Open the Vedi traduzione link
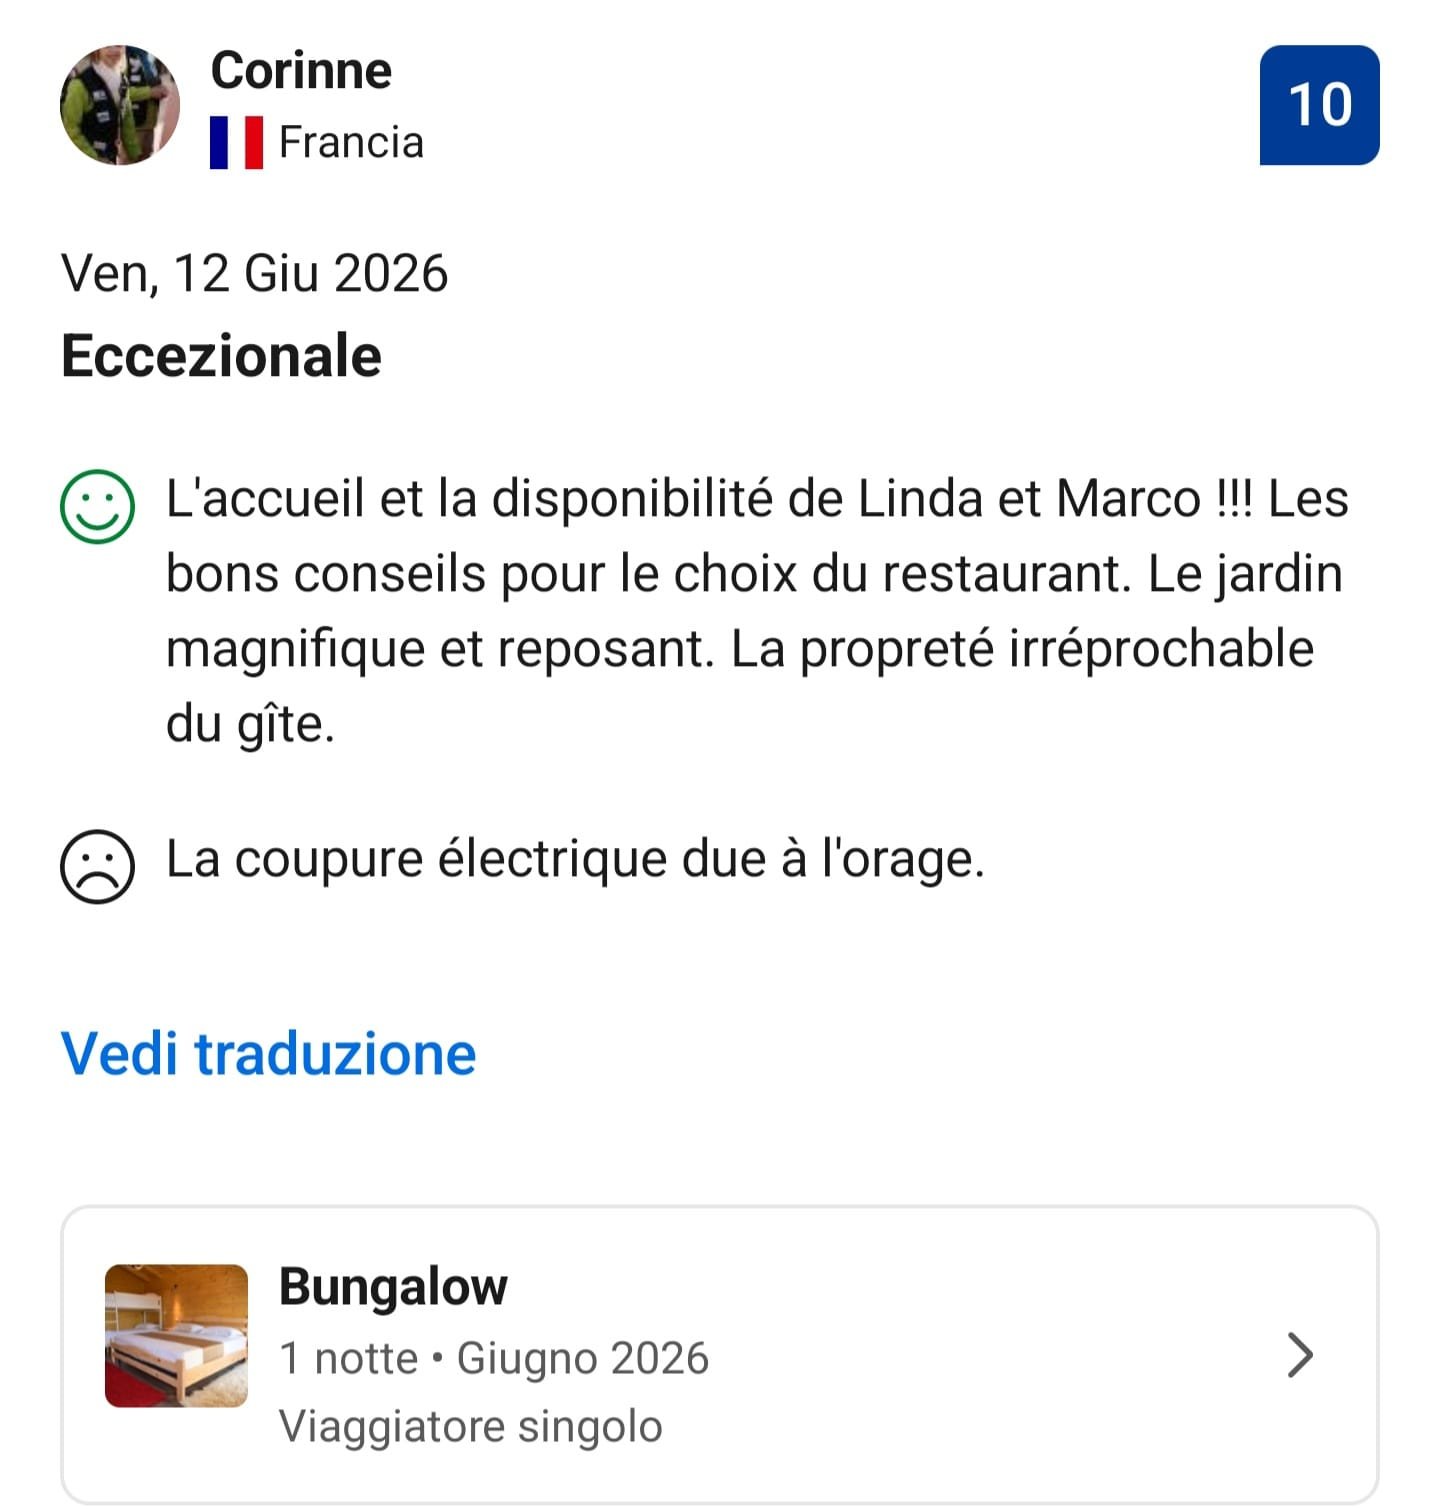1440x1510 pixels. [269, 1054]
